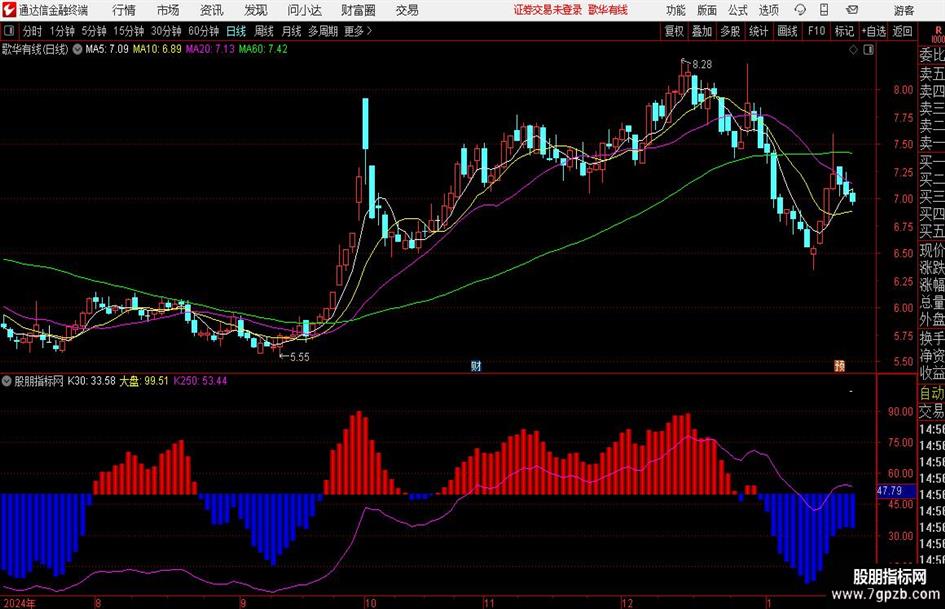Click the MA10: 6.89 value
The width and height of the screenshot is (945, 609).
(x=157, y=49)
